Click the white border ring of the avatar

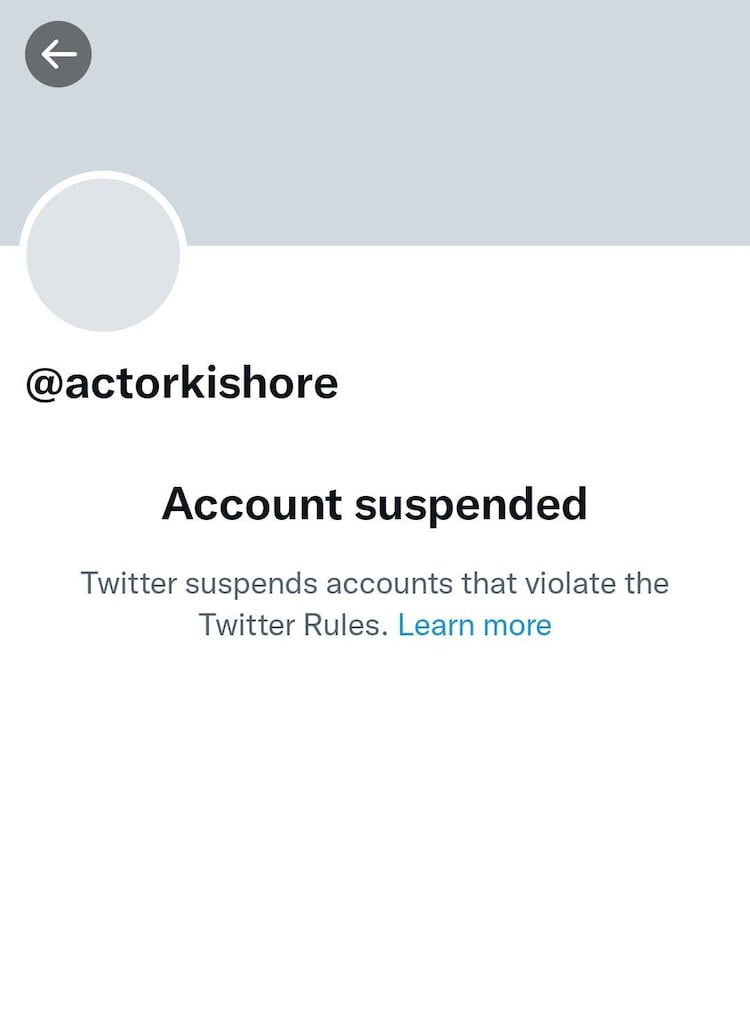tap(102, 175)
